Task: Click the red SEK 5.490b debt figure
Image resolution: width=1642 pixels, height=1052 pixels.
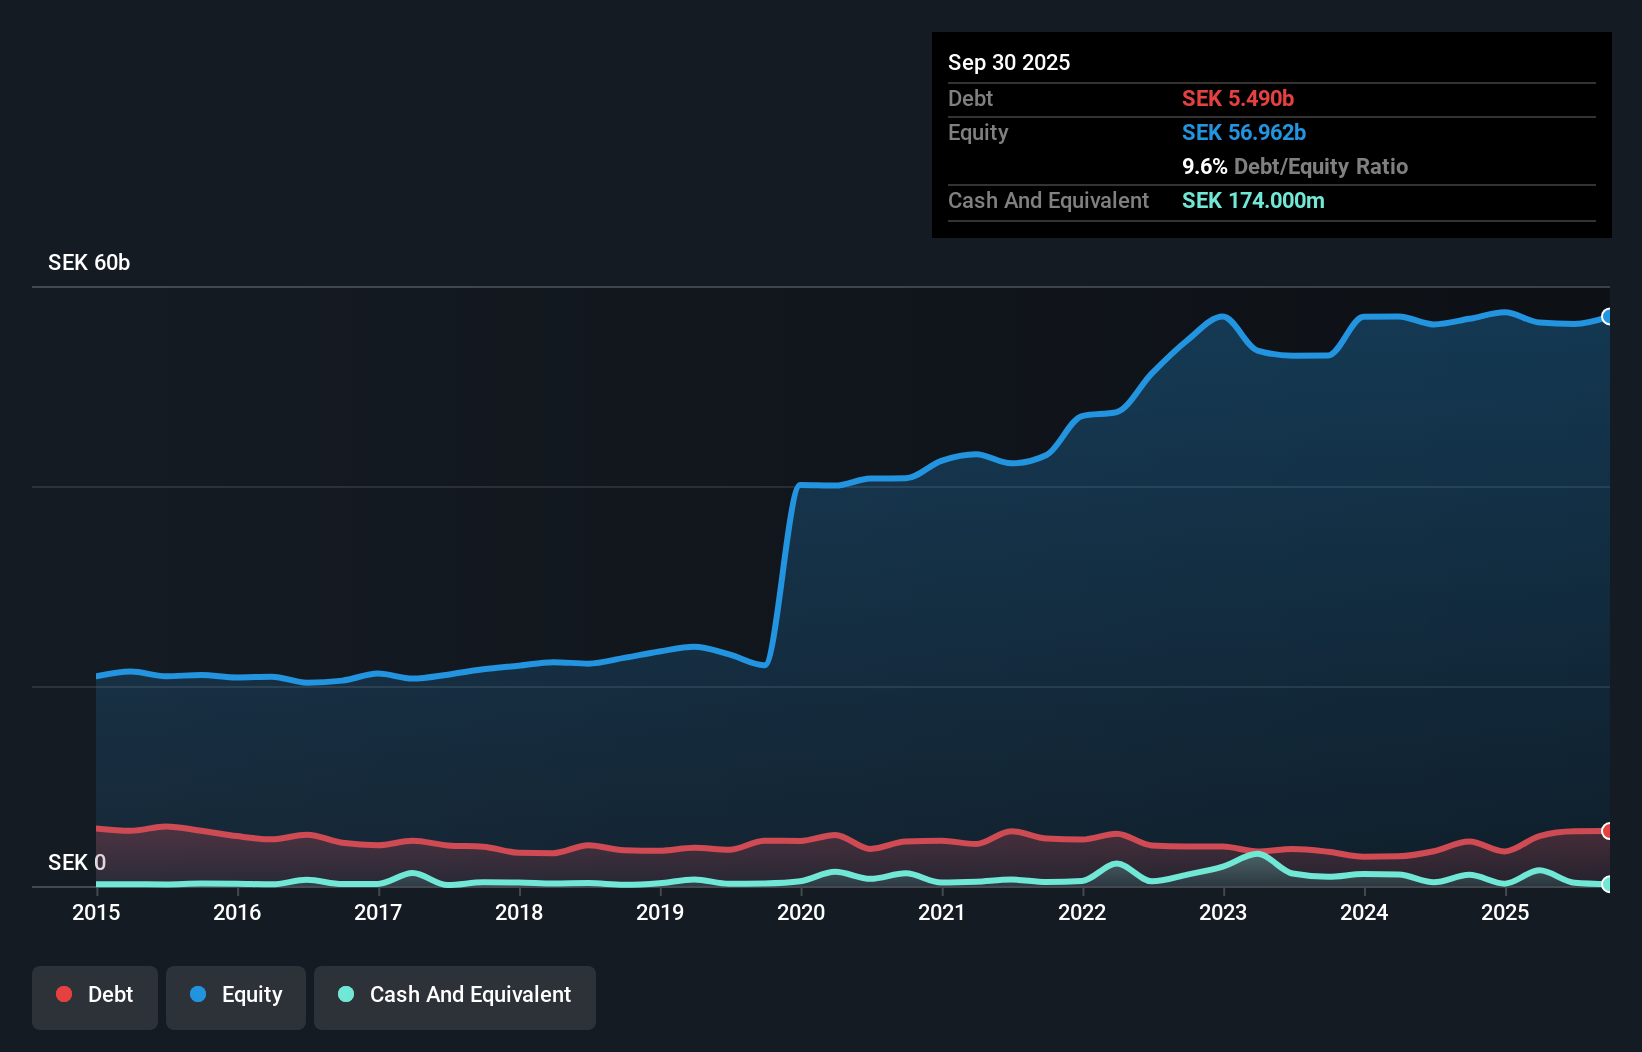Action: click(1238, 99)
